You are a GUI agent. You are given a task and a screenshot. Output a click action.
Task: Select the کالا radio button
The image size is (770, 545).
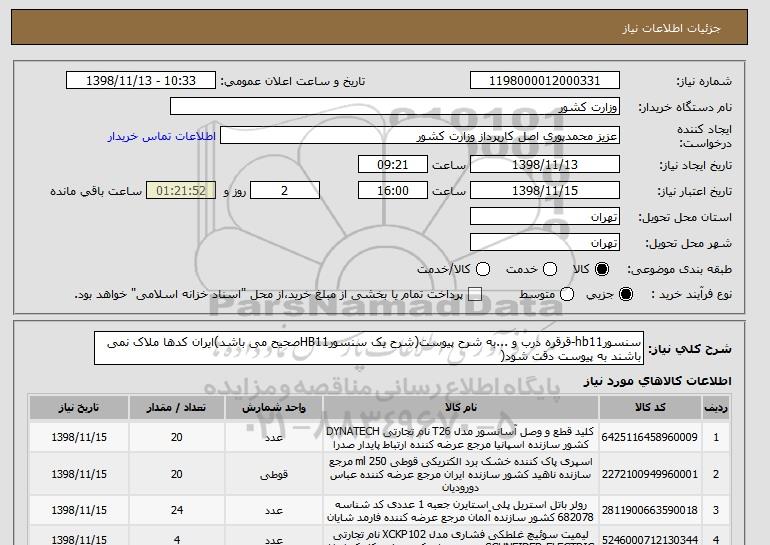click(x=602, y=269)
